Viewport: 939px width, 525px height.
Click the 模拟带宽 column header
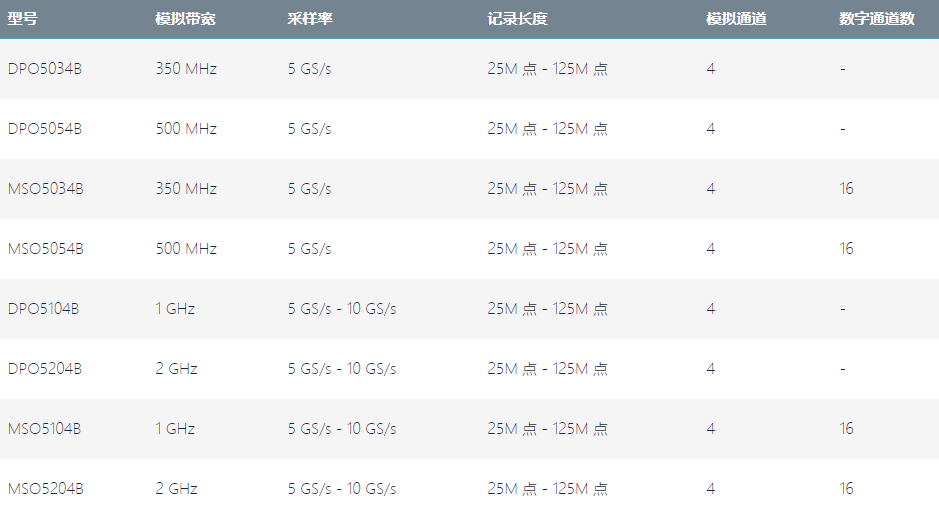point(185,19)
